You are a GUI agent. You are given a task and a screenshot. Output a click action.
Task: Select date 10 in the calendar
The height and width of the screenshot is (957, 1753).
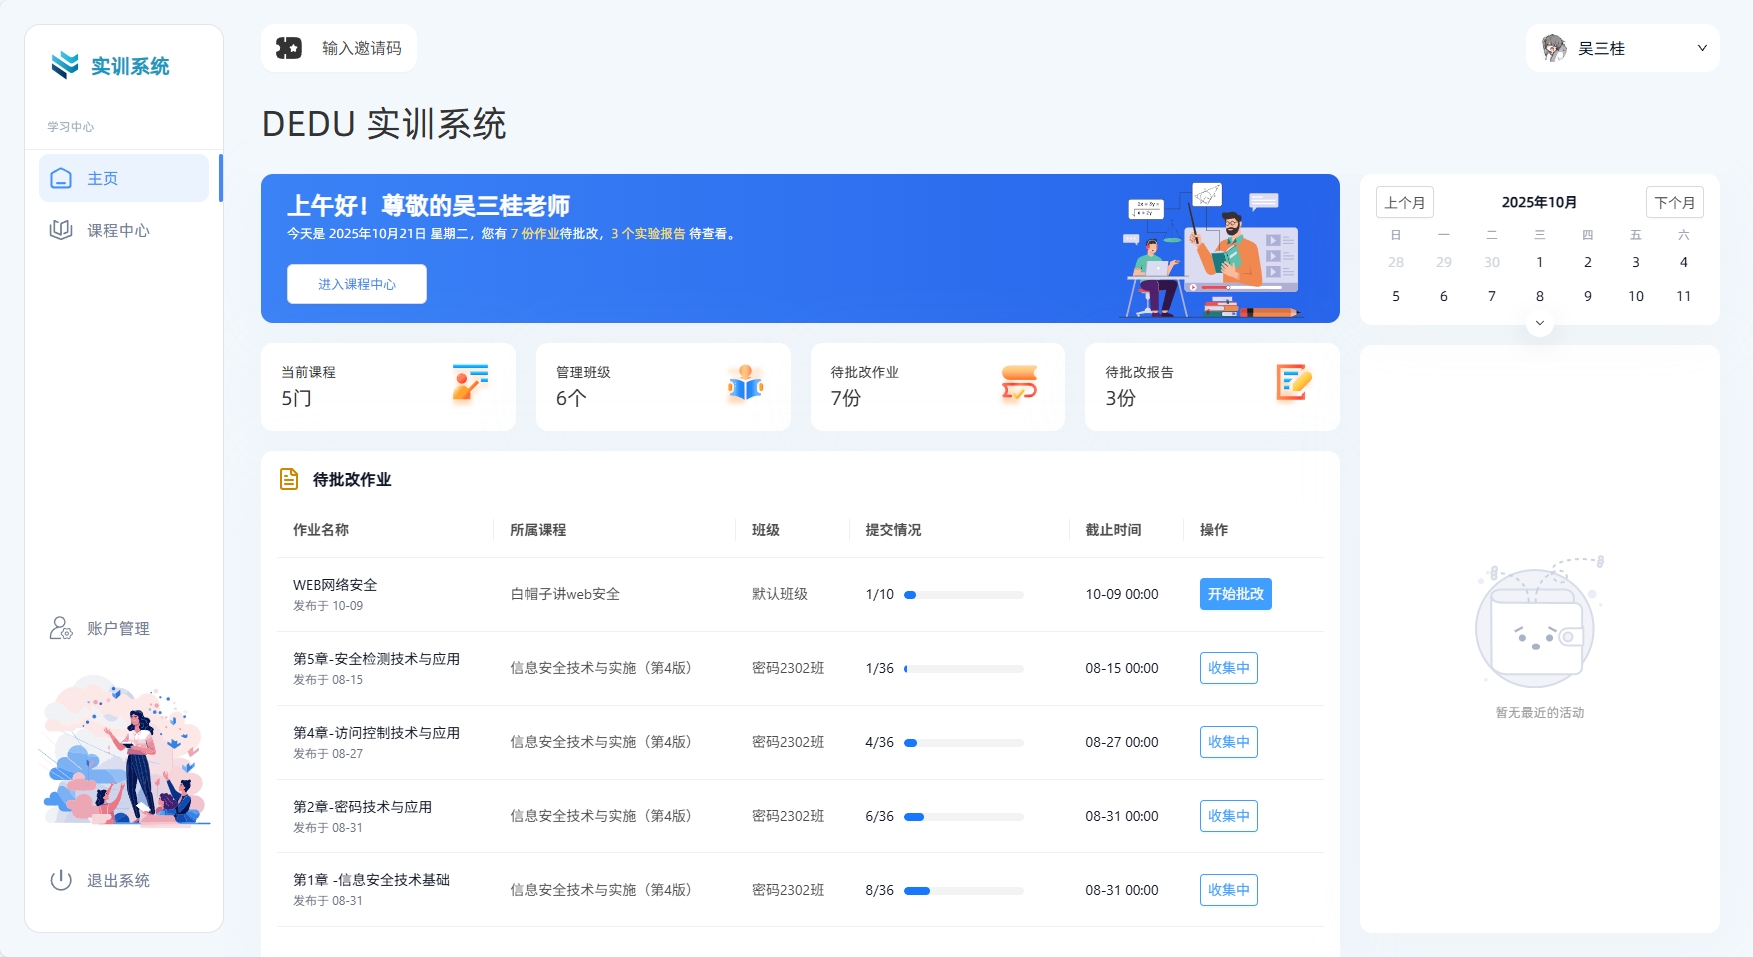point(1635,296)
